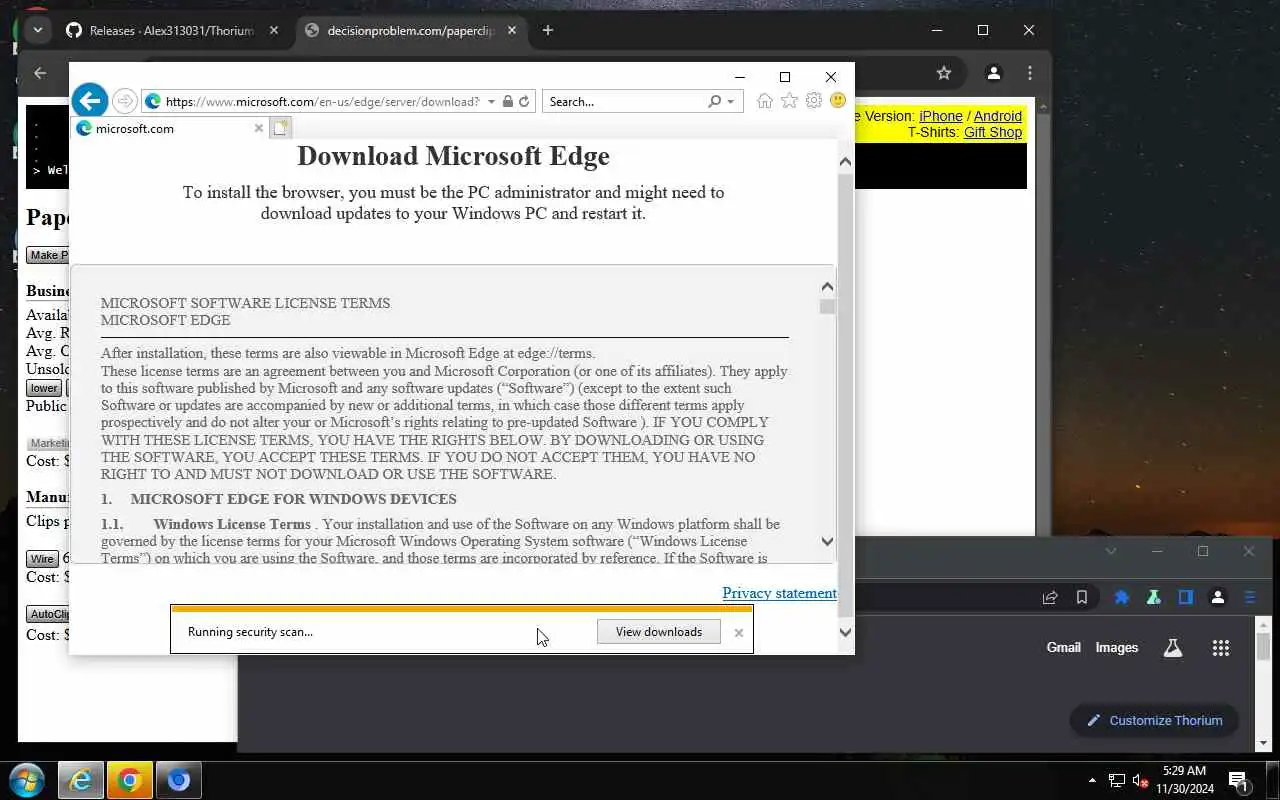Image resolution: width=1280 pixels, height=800 pixels.
Task: Open the Images link in Thorium
Action: [x=1117, y=647]
